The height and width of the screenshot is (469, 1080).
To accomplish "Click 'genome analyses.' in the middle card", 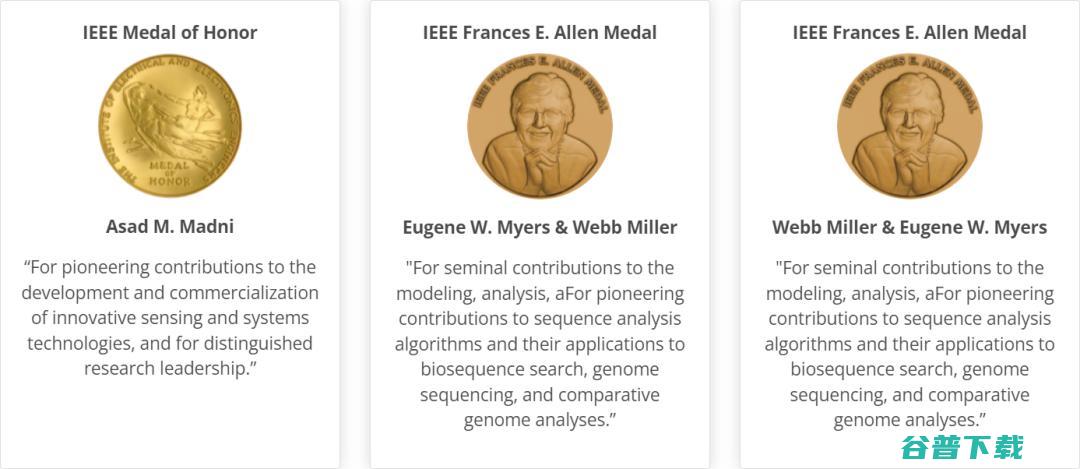I will click(x=539, y=421).
